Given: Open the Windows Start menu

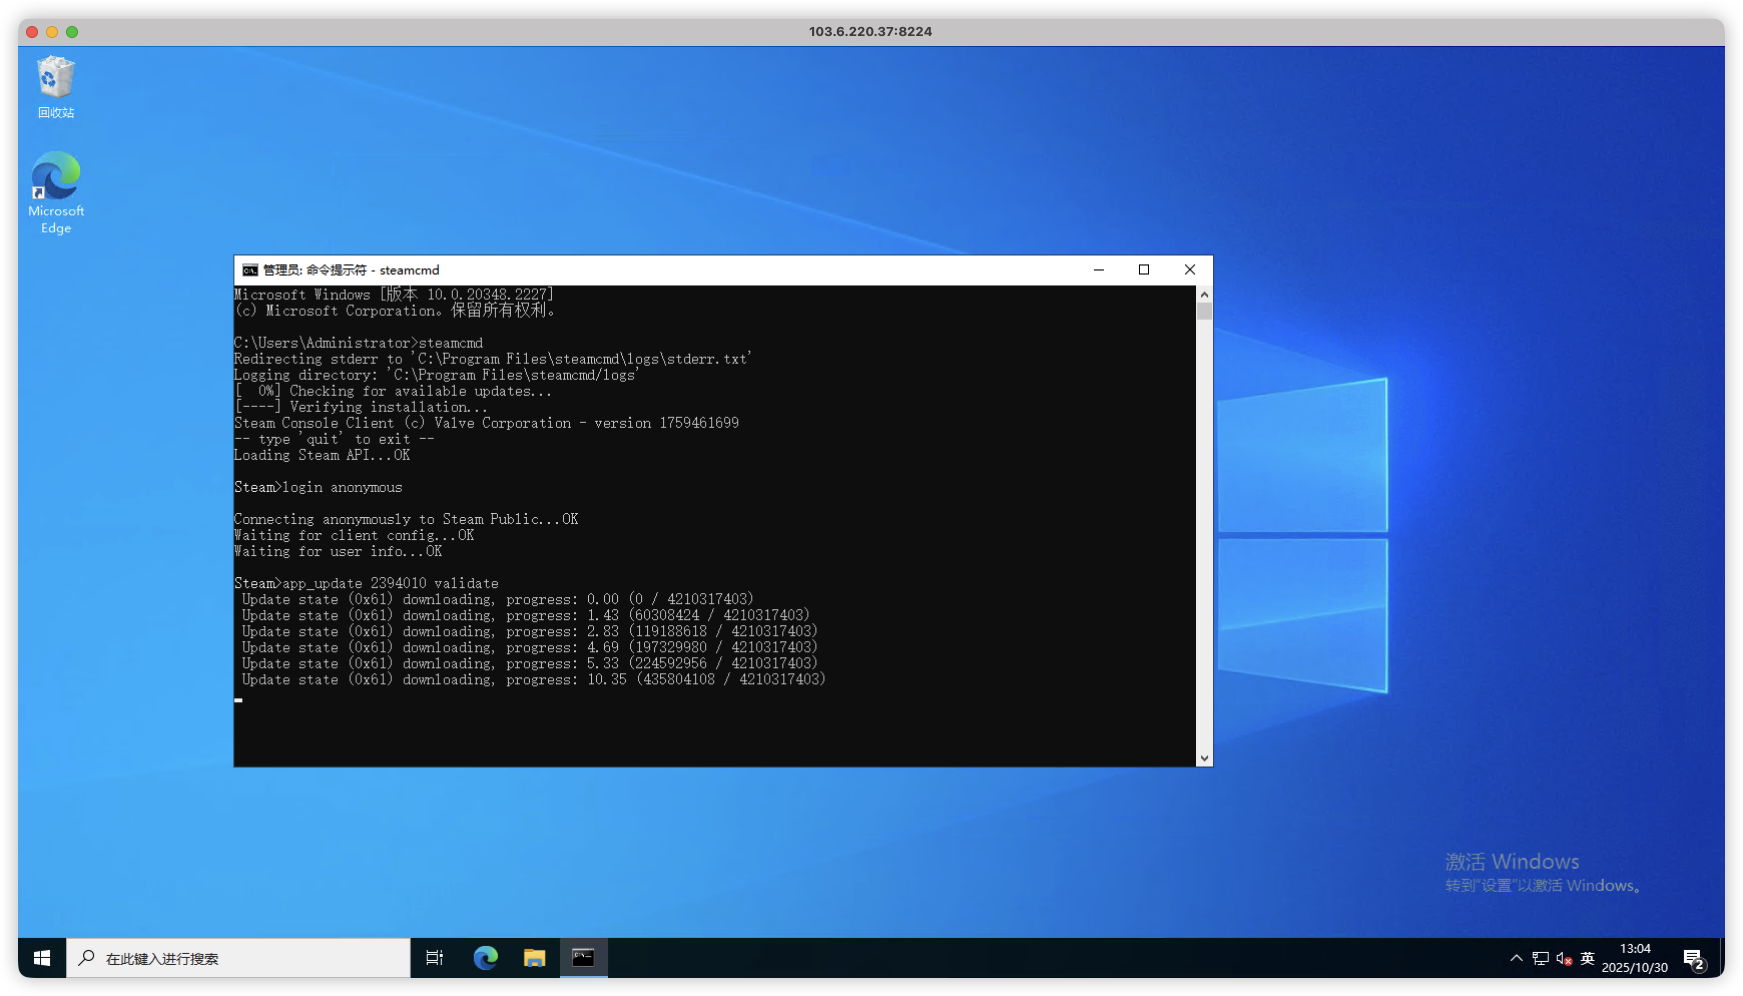Looking at the screenshot, I should 42,958.
